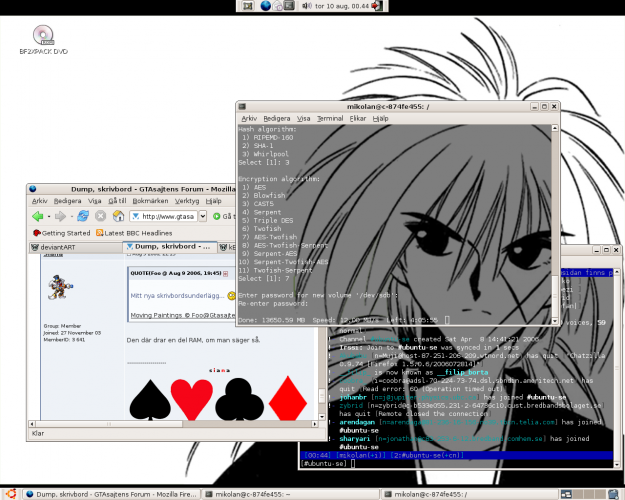Open terminal Visa menu
This screenshot has height=500, width=625.
(x=303, y=118)
